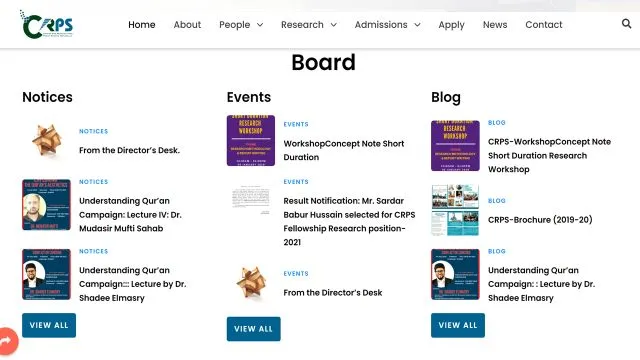640x360 pixels.
Task: Open Result Notification Sardar Babur Hussain link
Action: click(349, 221)
